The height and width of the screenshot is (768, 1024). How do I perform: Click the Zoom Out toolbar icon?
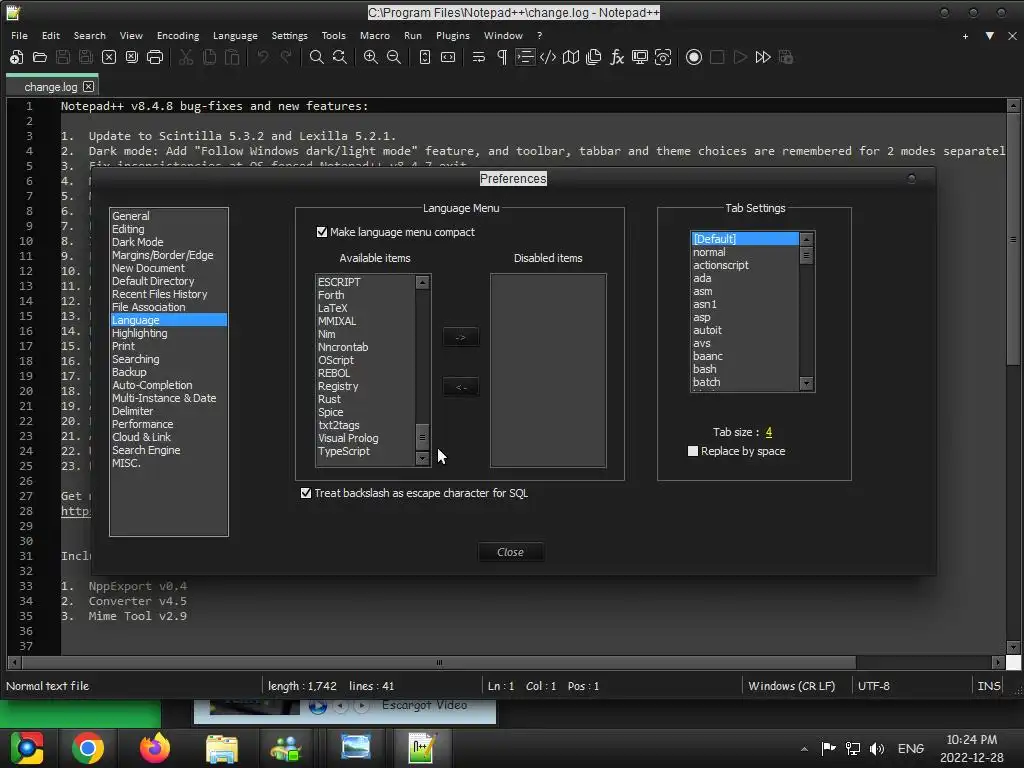point(394,57)
